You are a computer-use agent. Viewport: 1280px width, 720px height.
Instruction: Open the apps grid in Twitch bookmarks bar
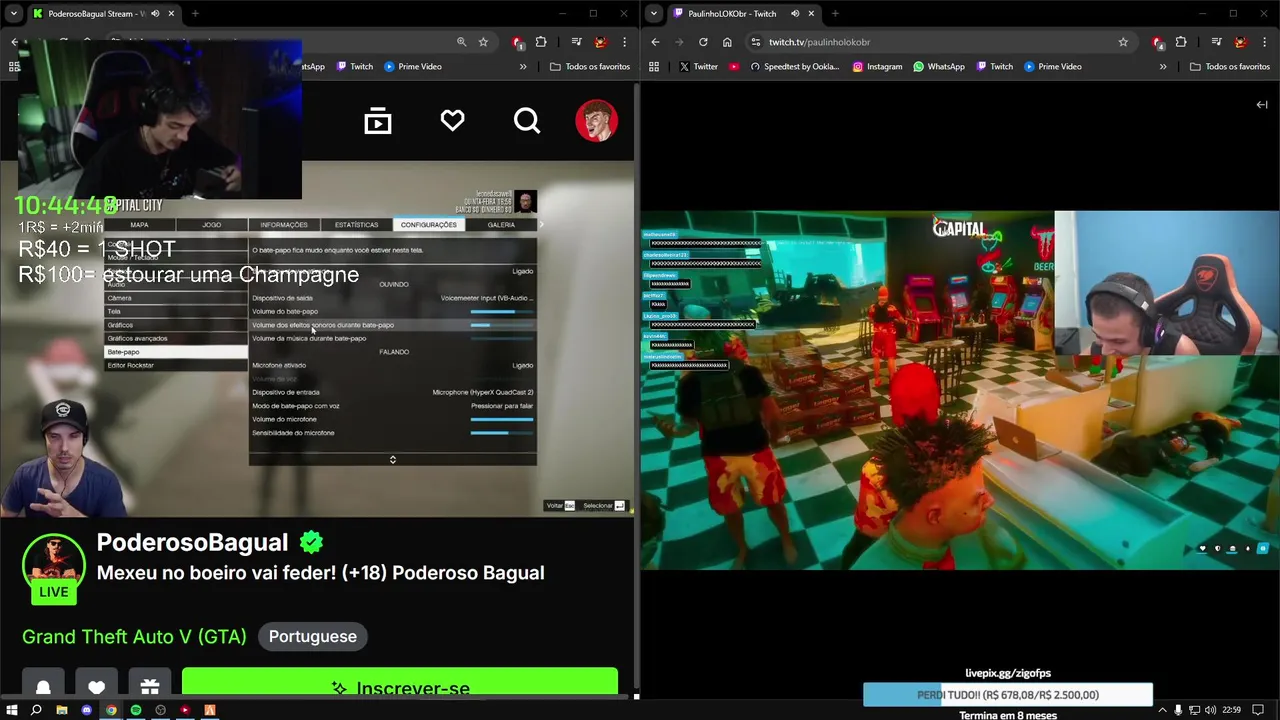[654, 67]
